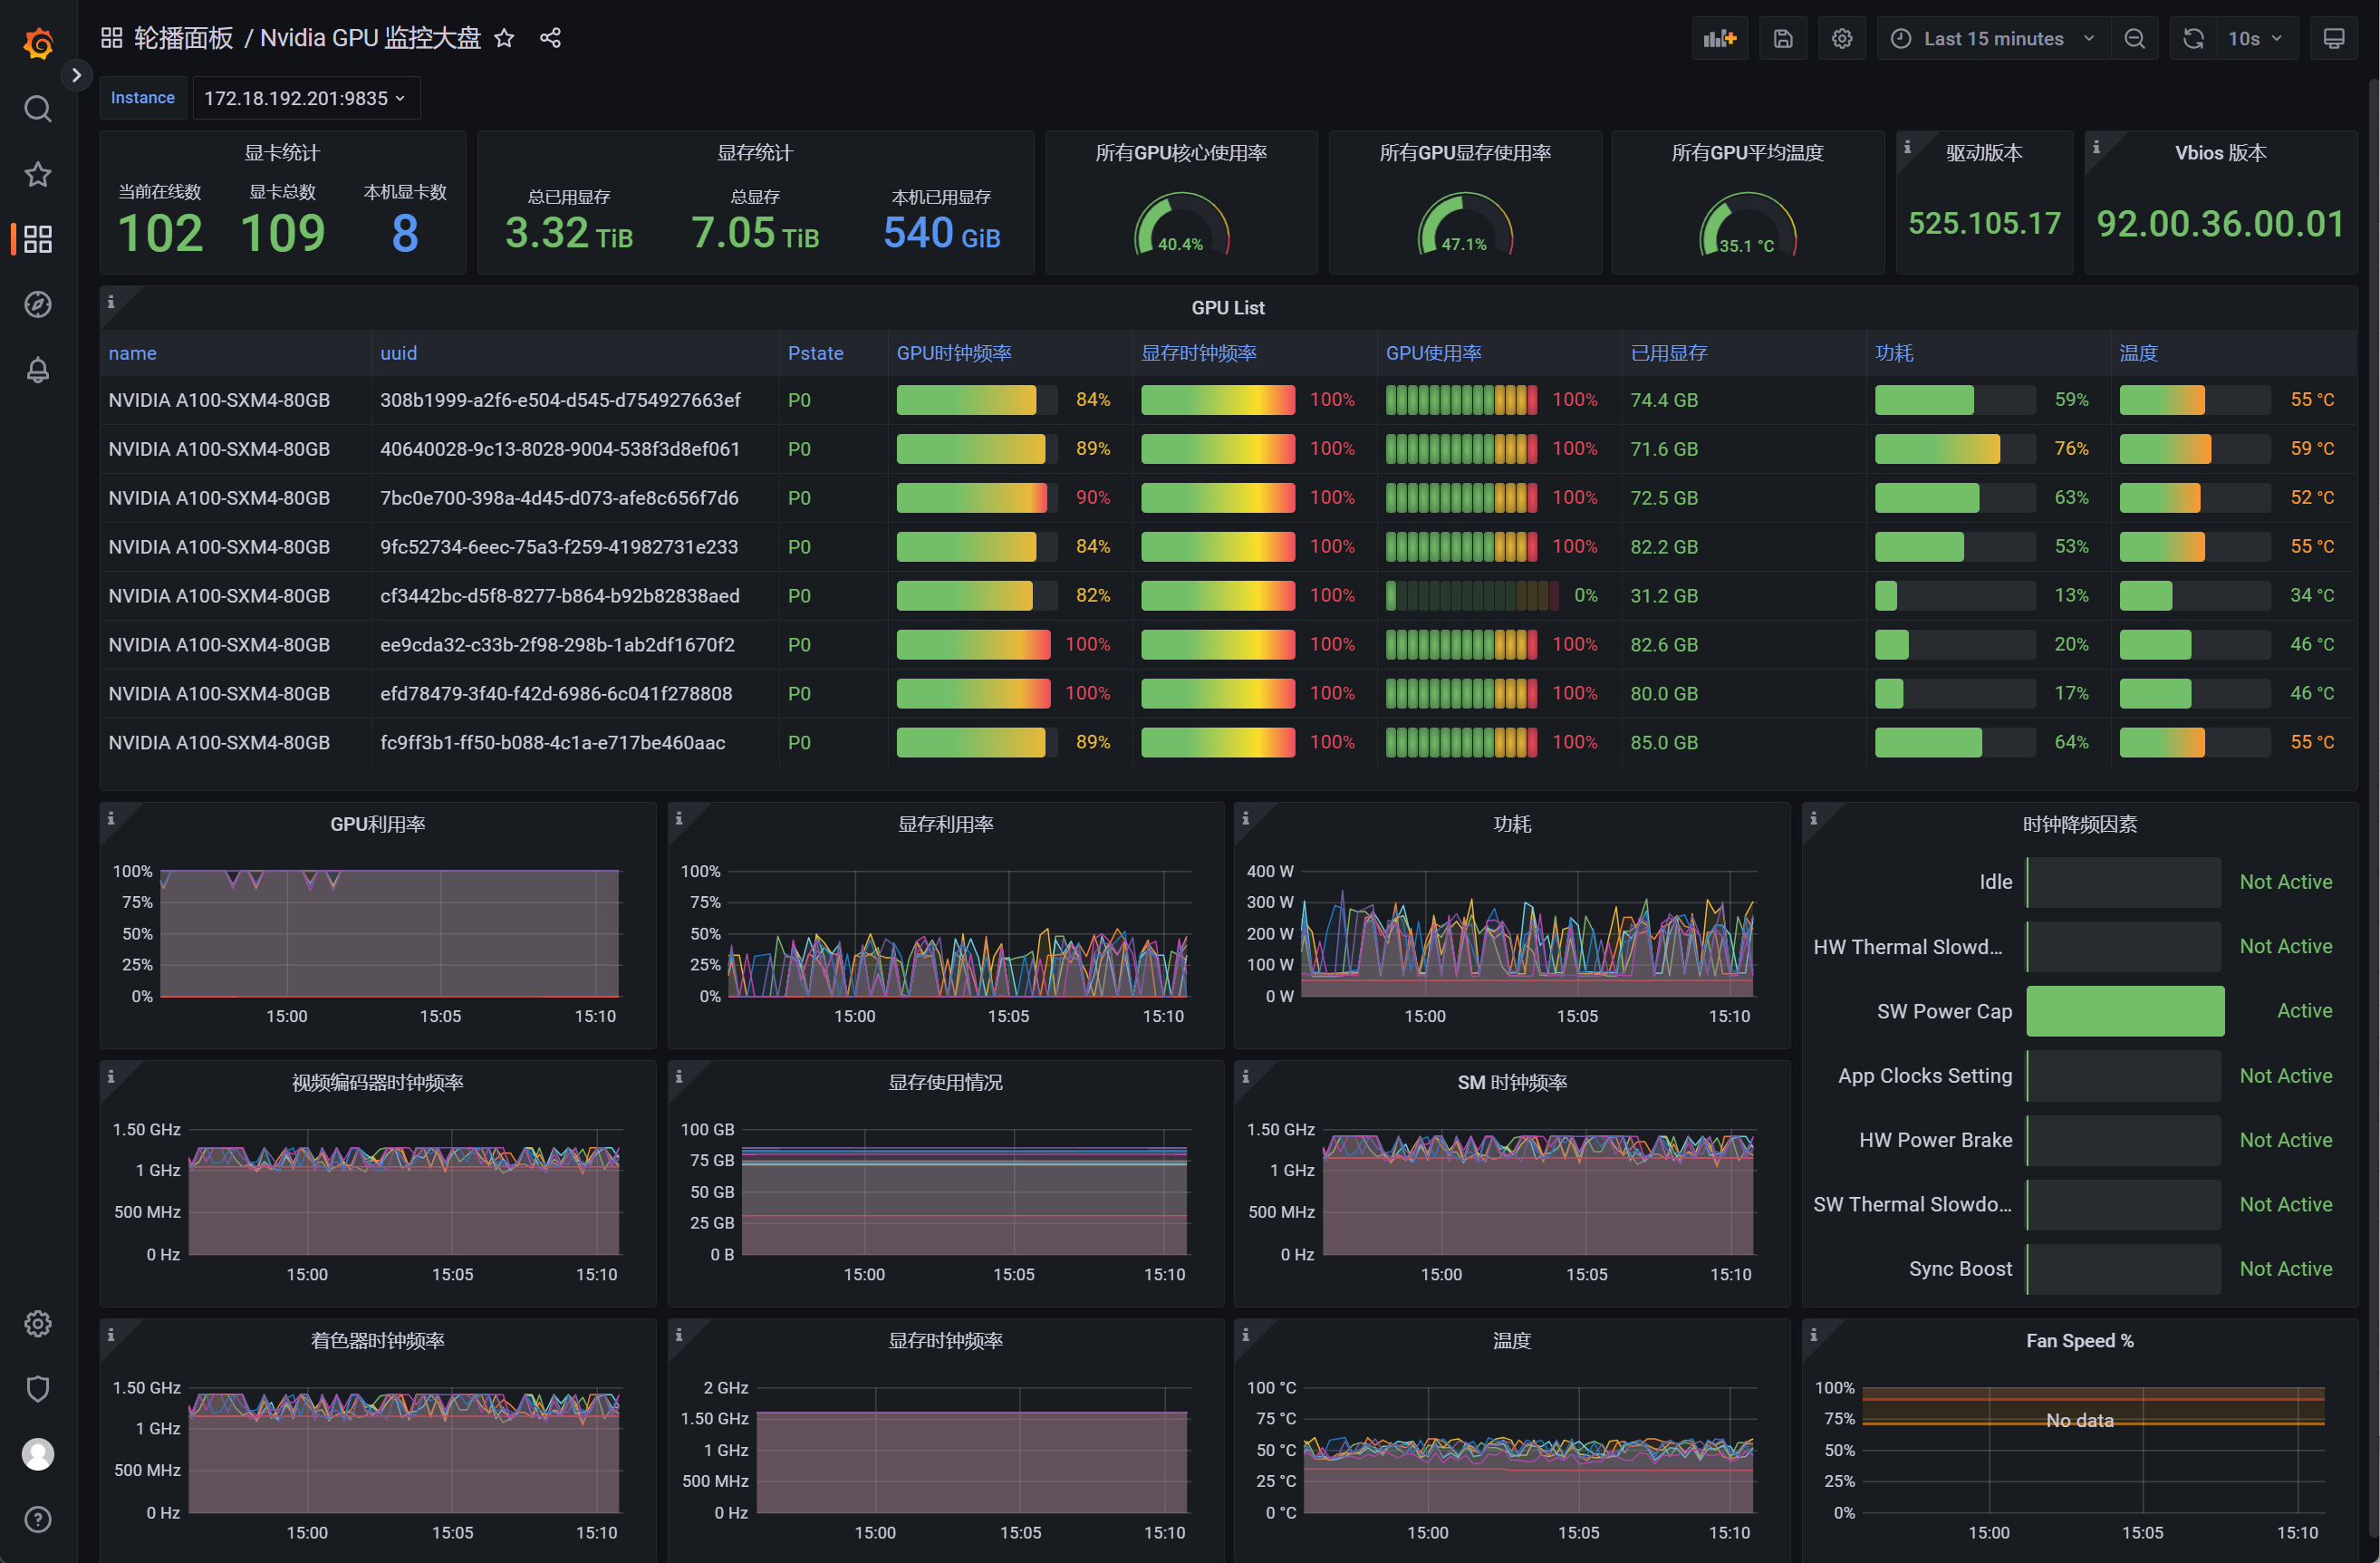Click the Add panel icon

[1720, 38]
